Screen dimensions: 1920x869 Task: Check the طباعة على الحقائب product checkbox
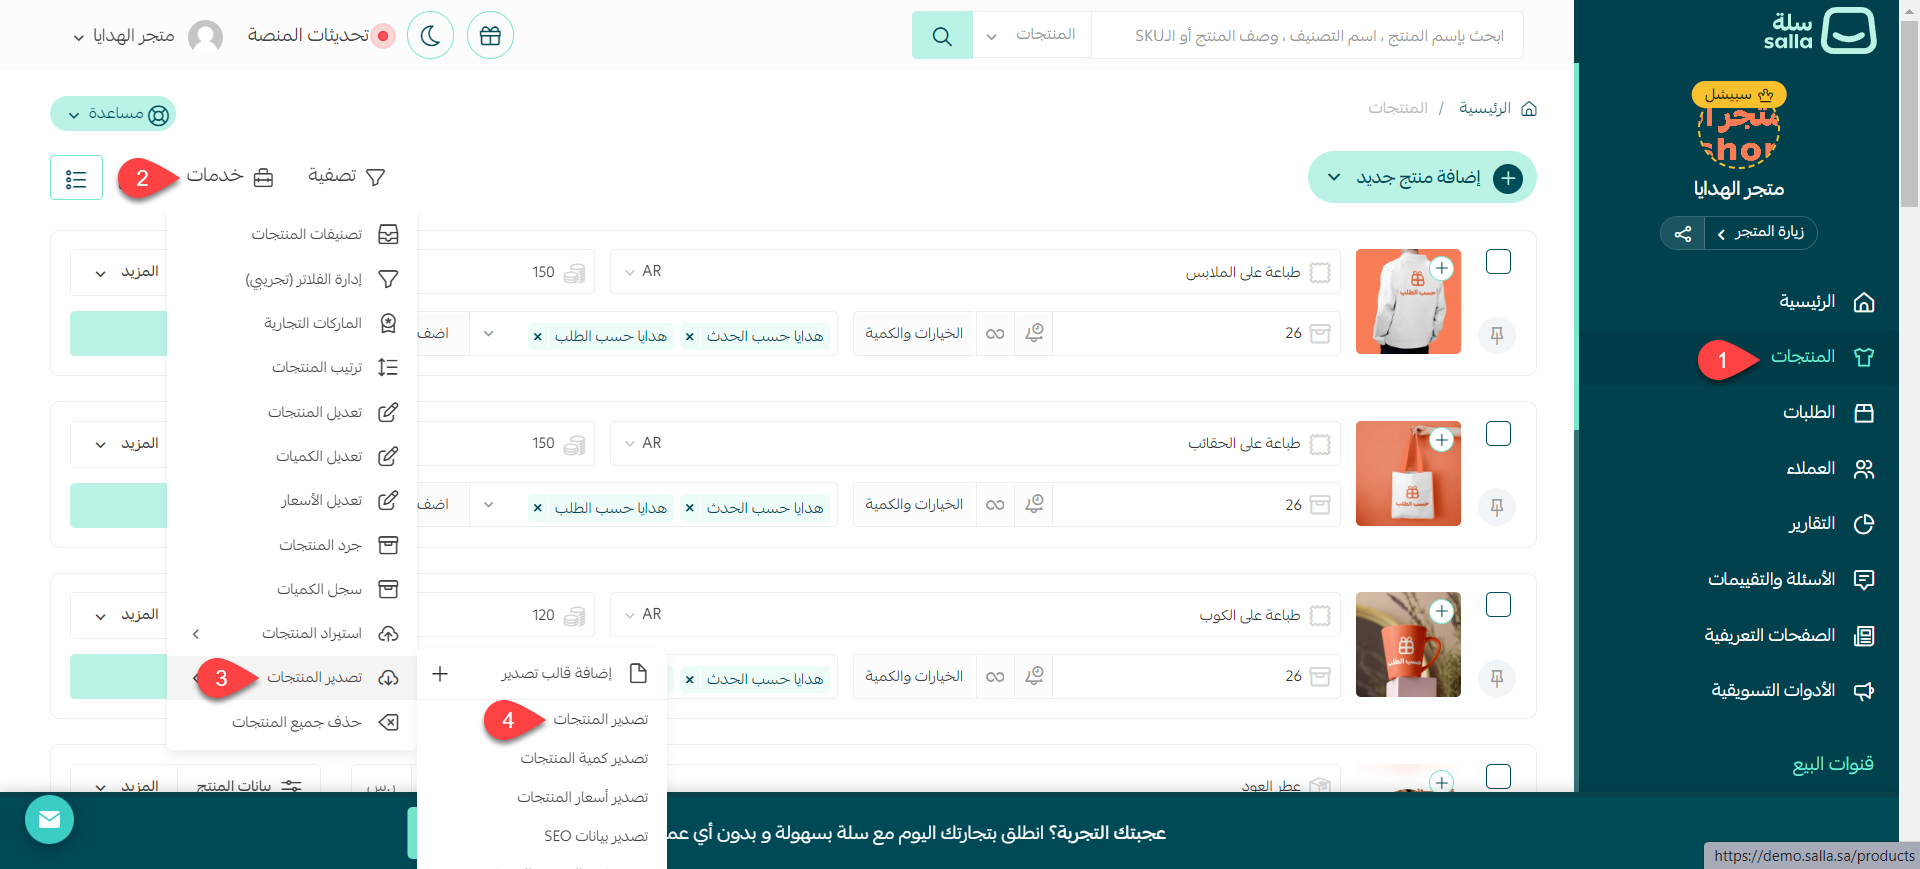click(x=1498, y=434)
